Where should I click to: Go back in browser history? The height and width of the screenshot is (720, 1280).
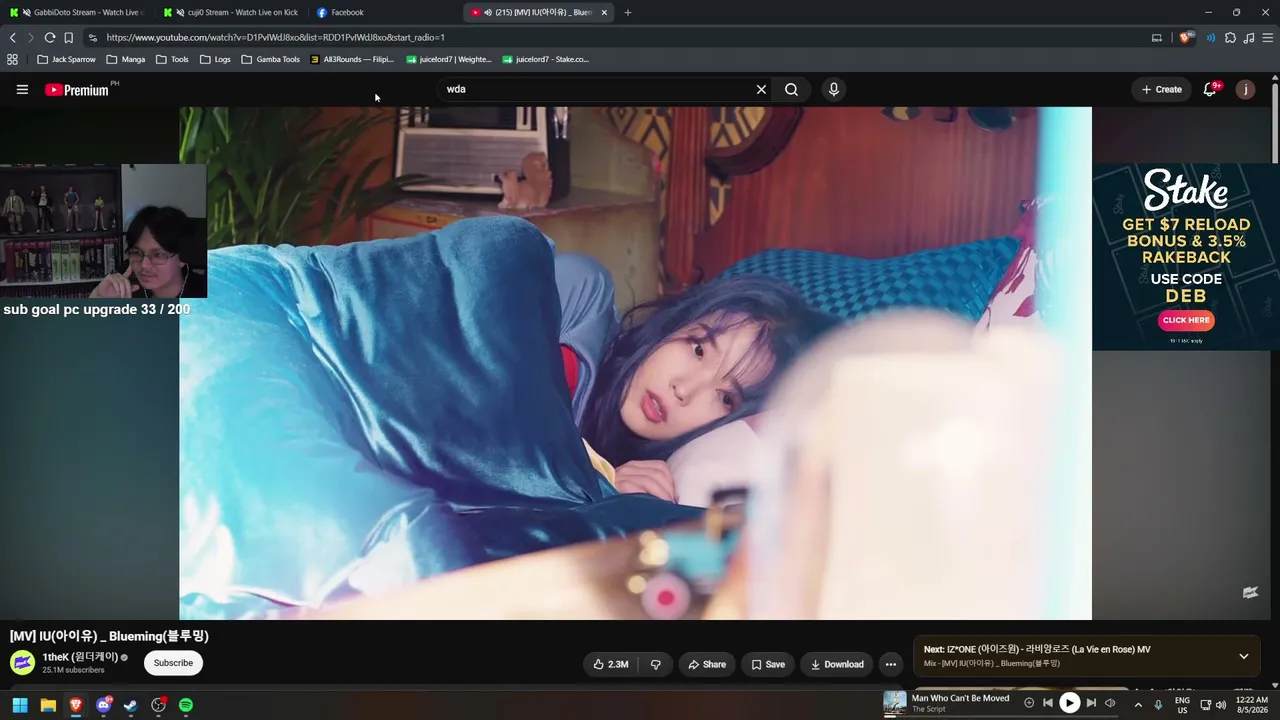point(13,37)
